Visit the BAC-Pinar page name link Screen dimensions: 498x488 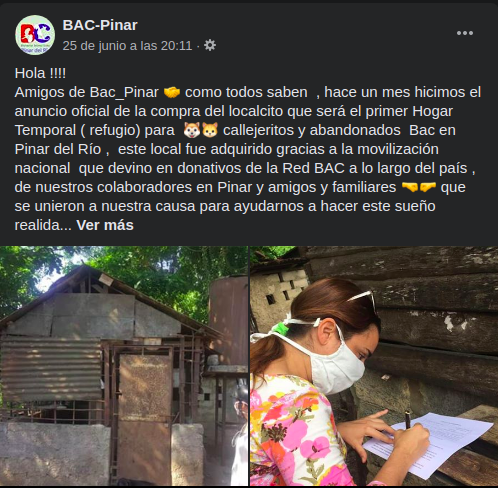point(100,25)
